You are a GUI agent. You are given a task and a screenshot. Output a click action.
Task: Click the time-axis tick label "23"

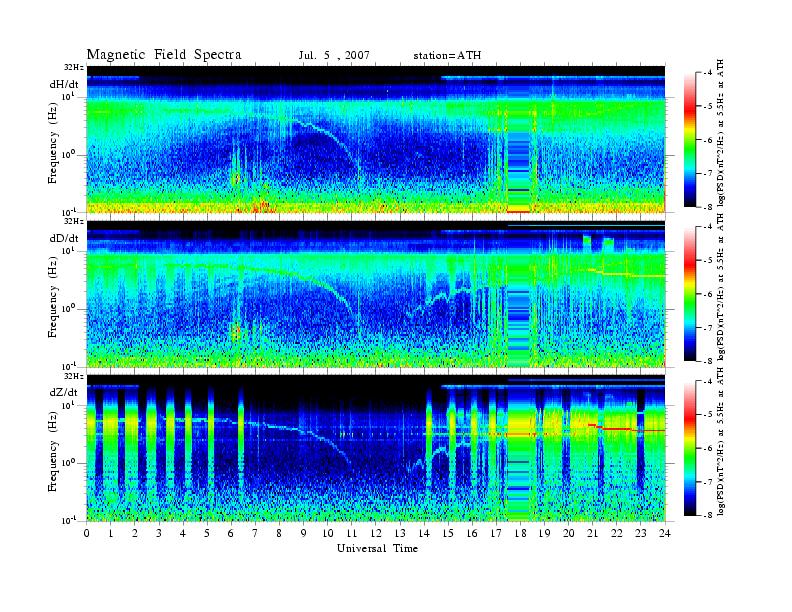pyautogui.click(x=641, y=533)
